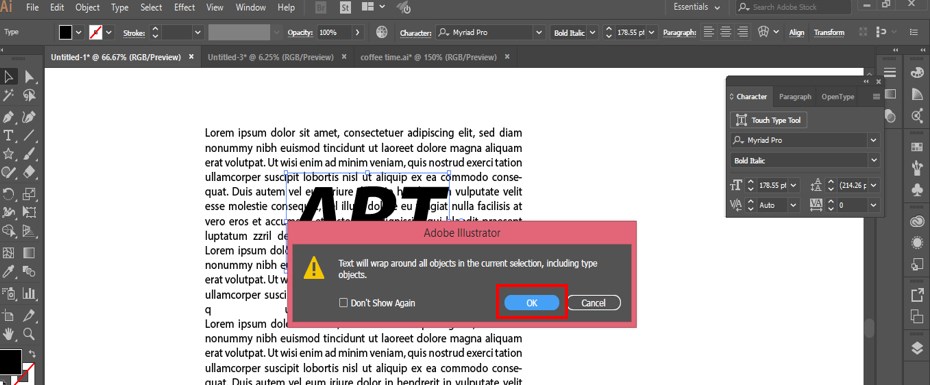Viewport: 930px width, 385px height.
Task: Switch to the Untitled-3 document tab
Action: tap(270, 58)
